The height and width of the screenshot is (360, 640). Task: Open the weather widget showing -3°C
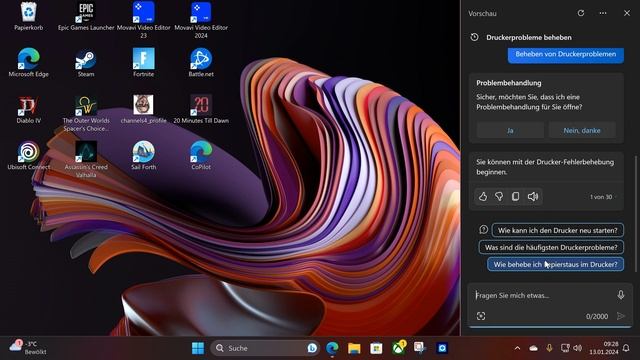28,348
